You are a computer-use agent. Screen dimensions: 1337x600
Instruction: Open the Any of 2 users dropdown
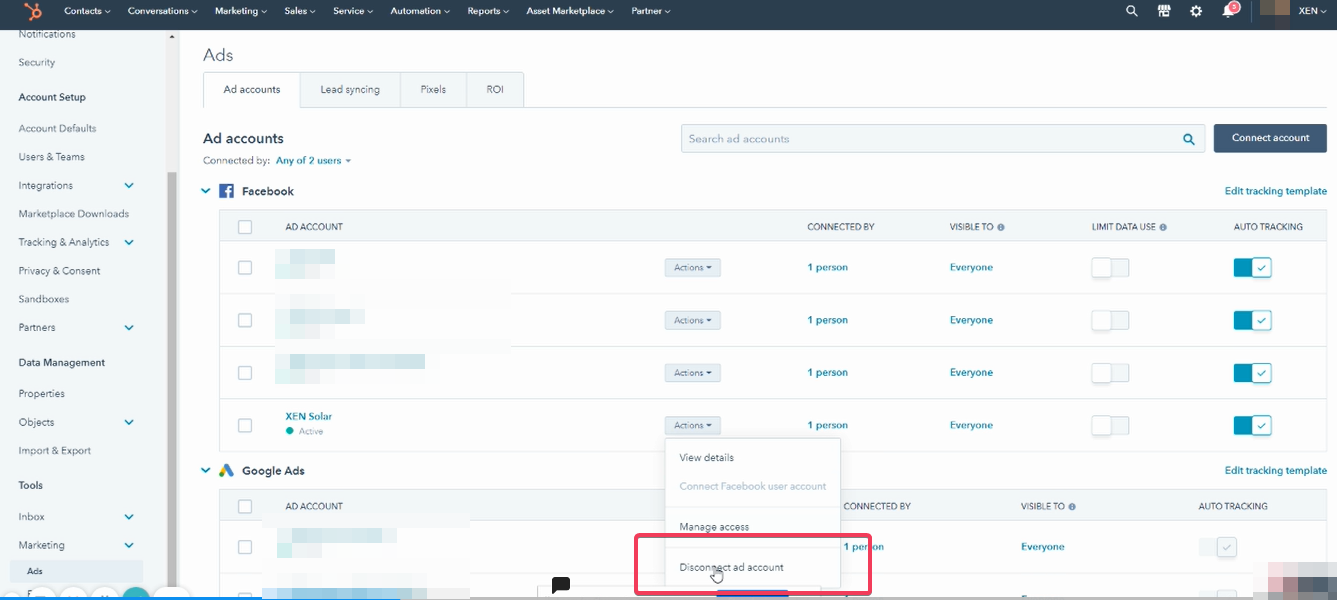click(313, 161)
